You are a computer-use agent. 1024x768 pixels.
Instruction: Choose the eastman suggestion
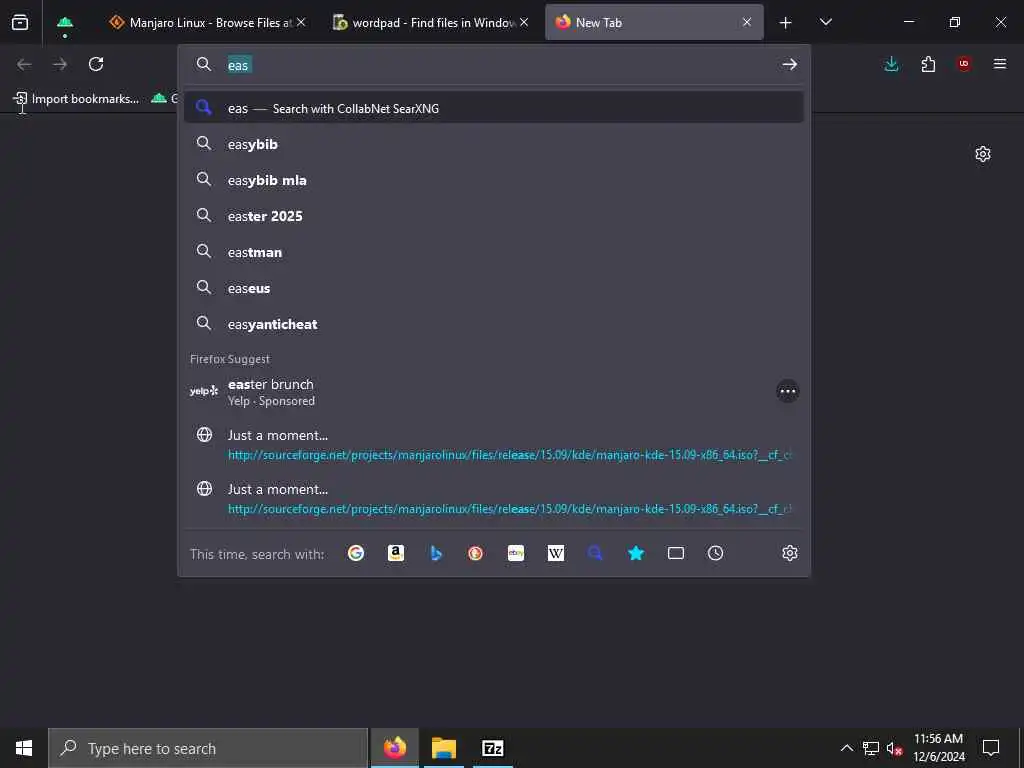[494, 251]
